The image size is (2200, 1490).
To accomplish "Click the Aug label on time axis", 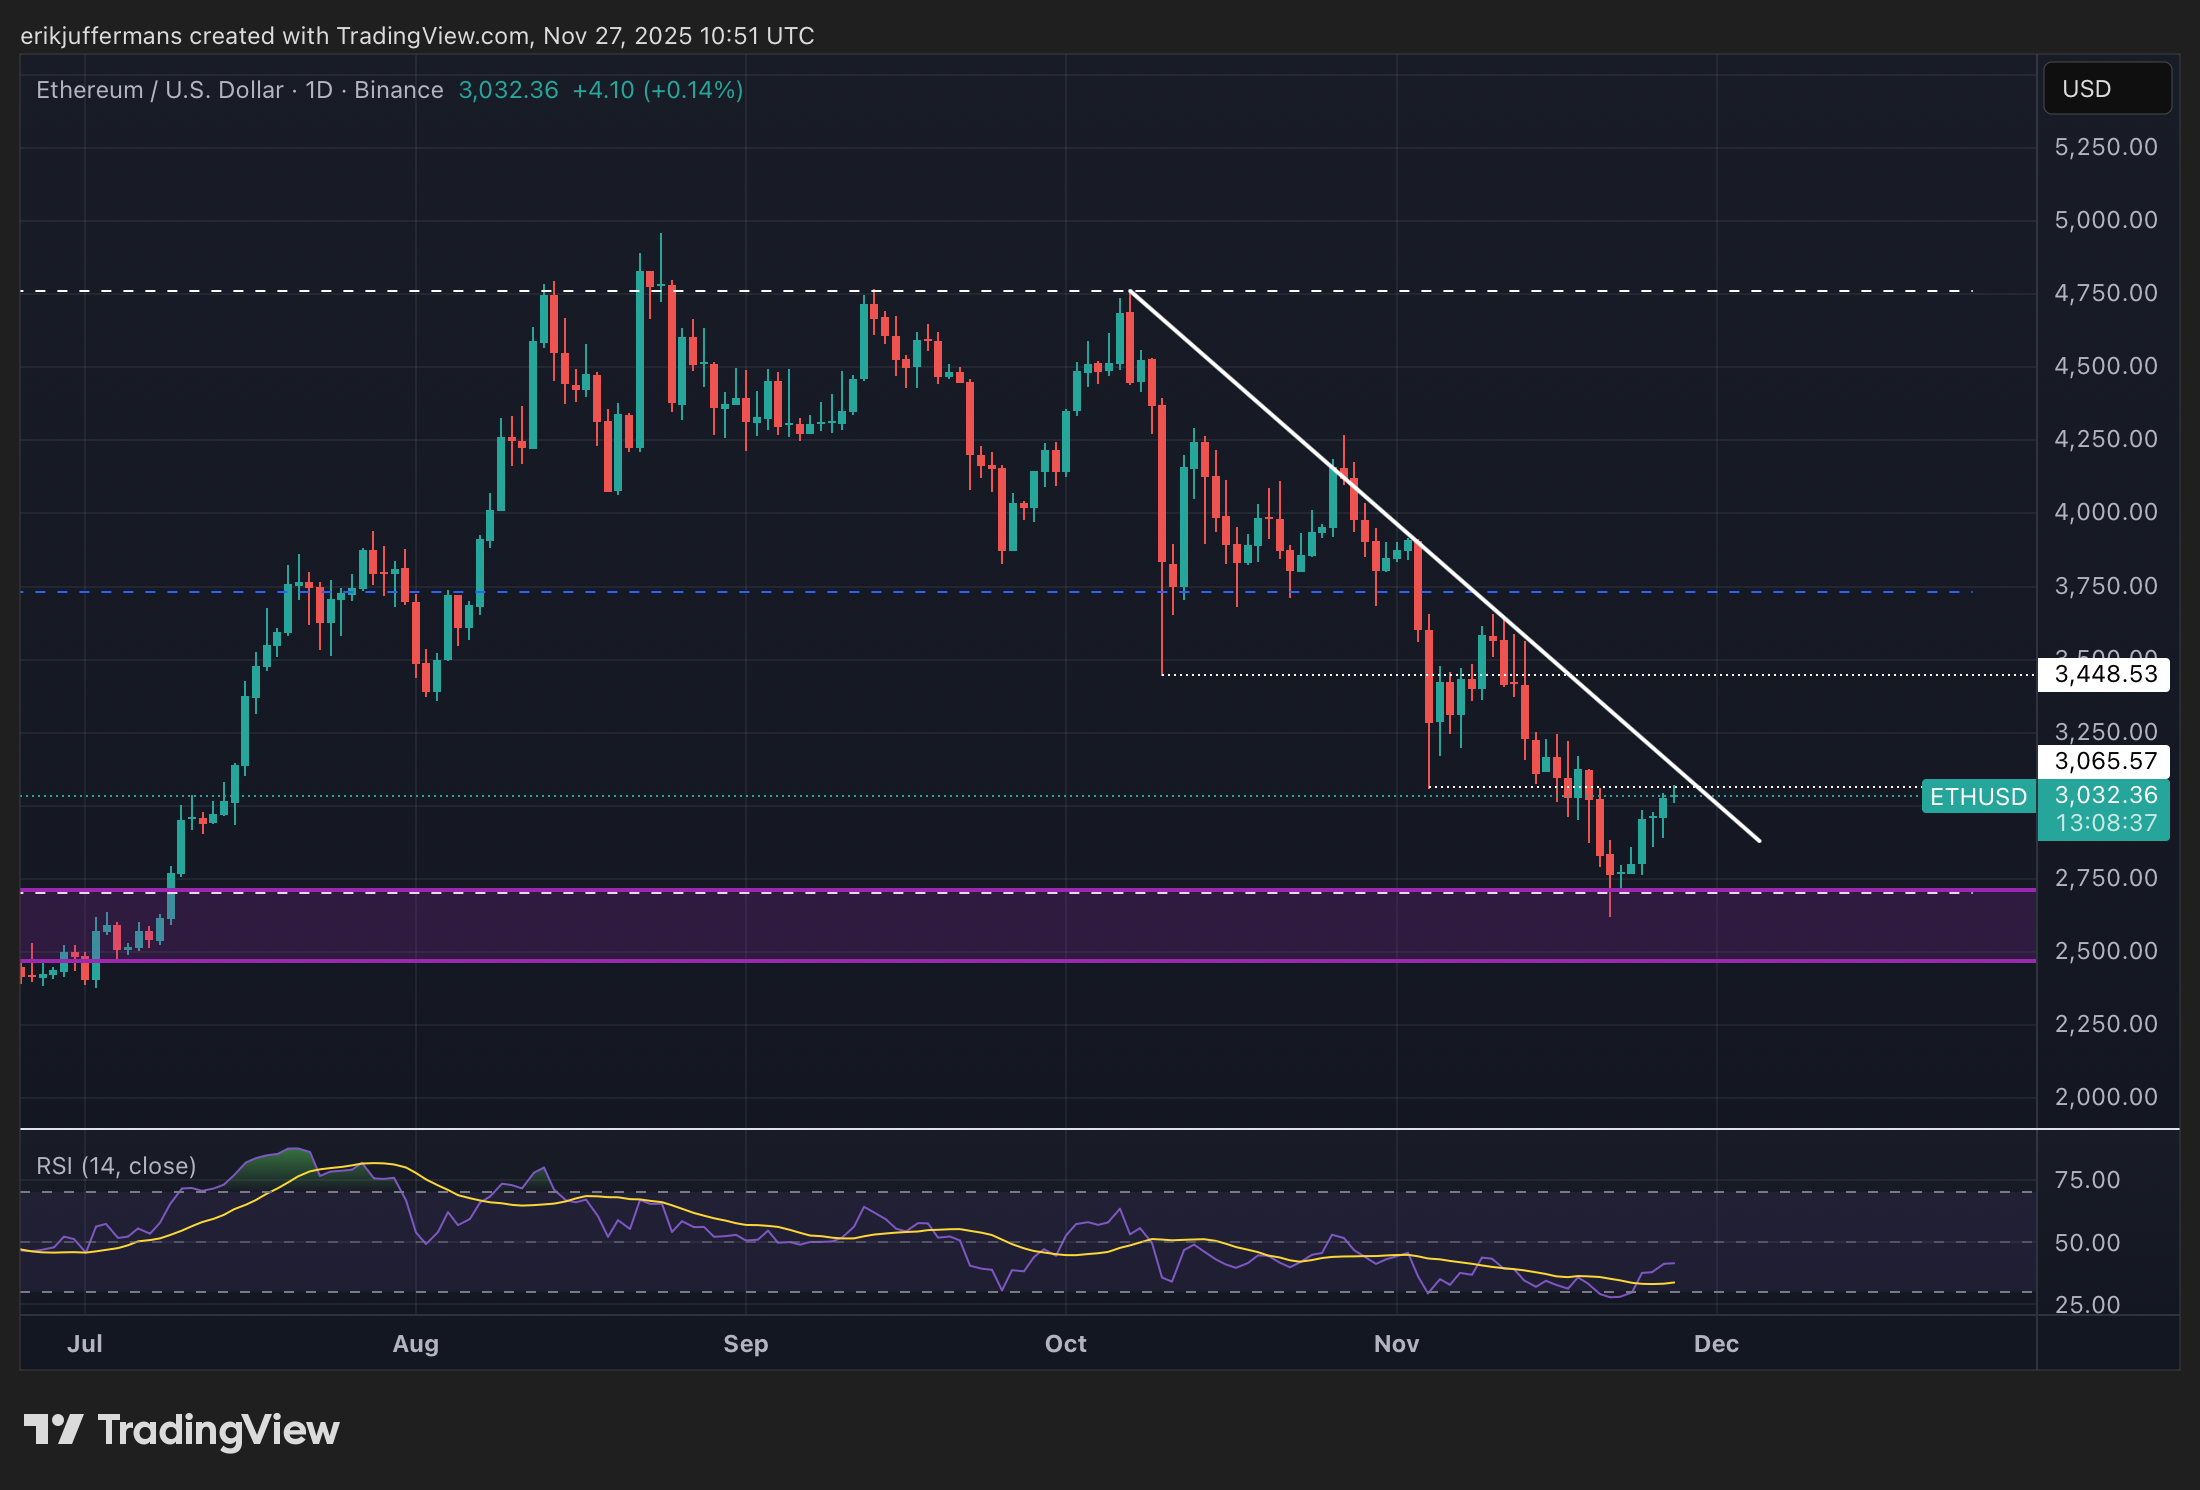I will (x=415, y=1344).
